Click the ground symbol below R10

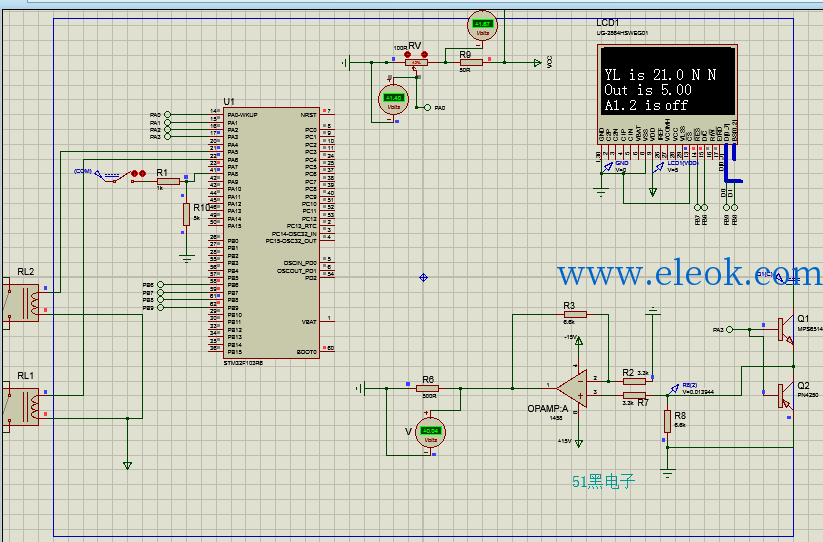(186, 258)
